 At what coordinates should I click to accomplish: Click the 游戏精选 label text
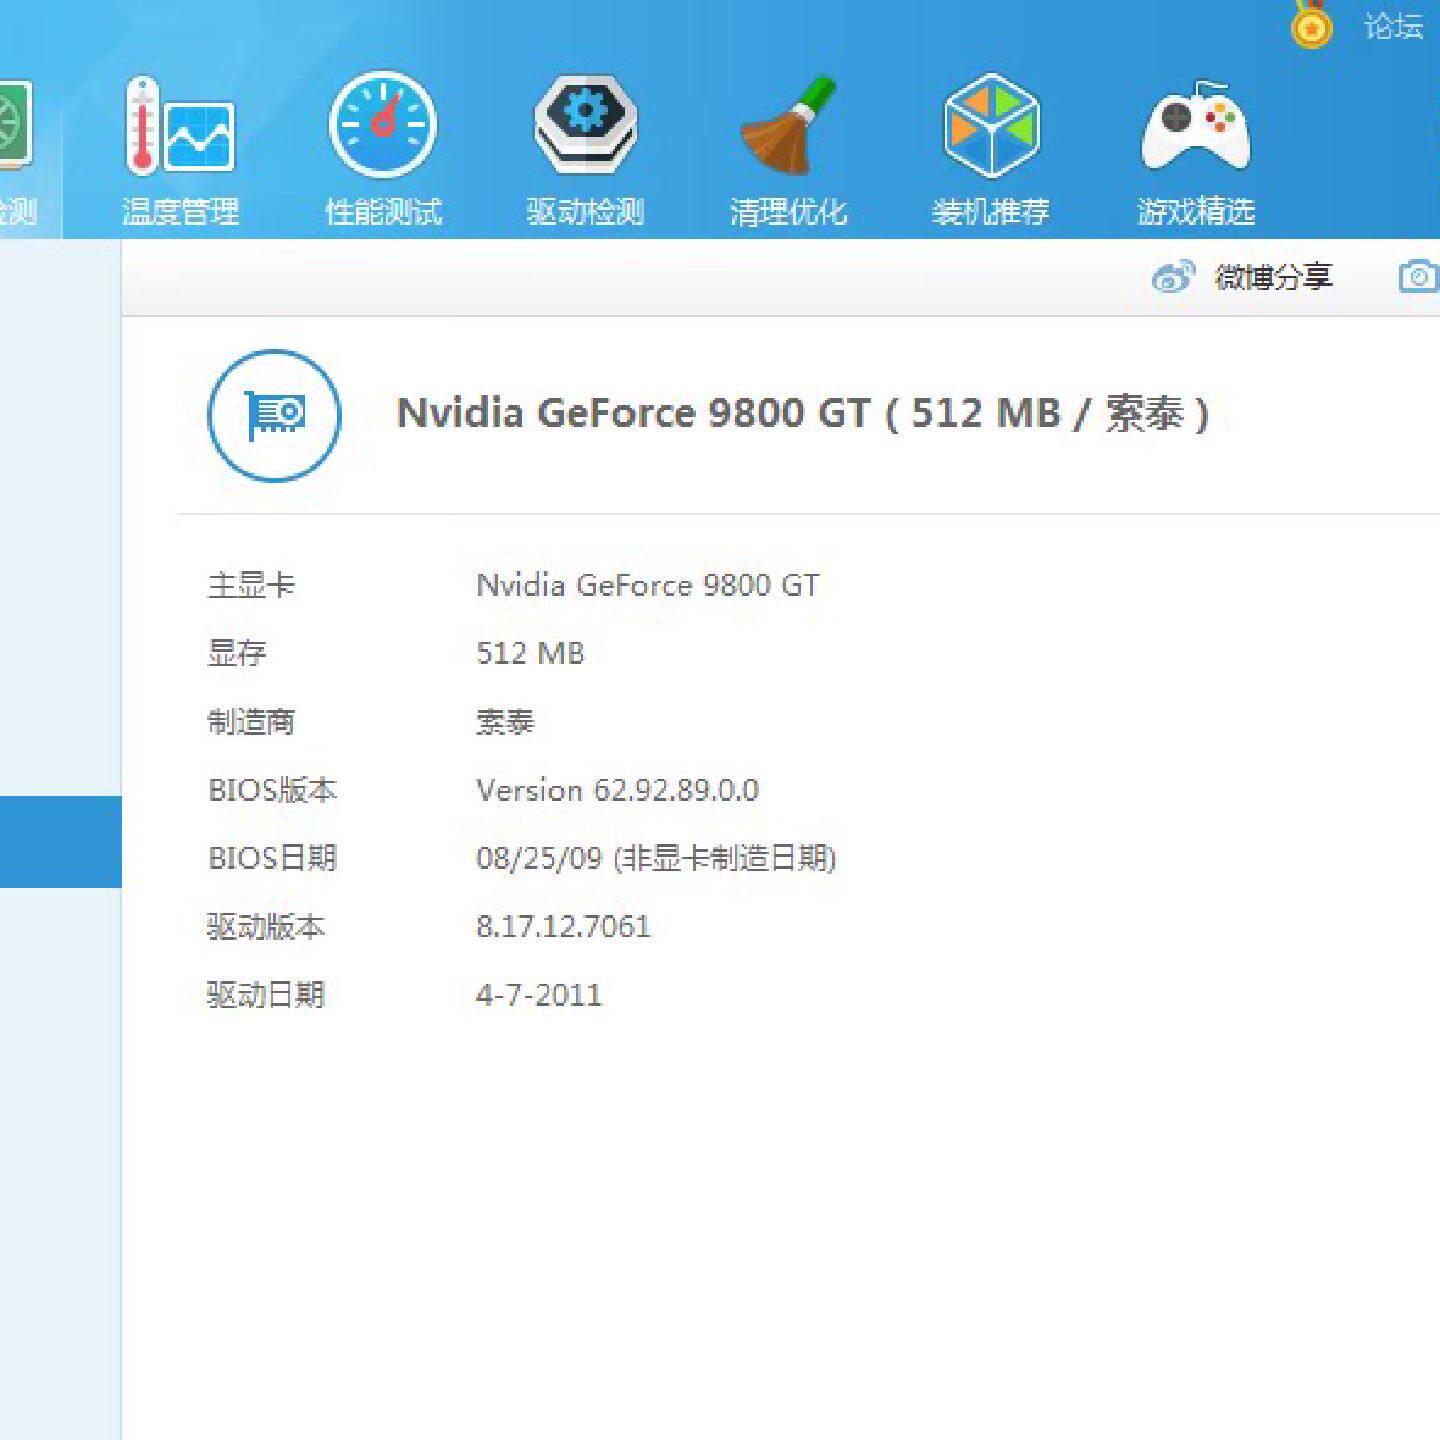click(x=1196, y=212)
